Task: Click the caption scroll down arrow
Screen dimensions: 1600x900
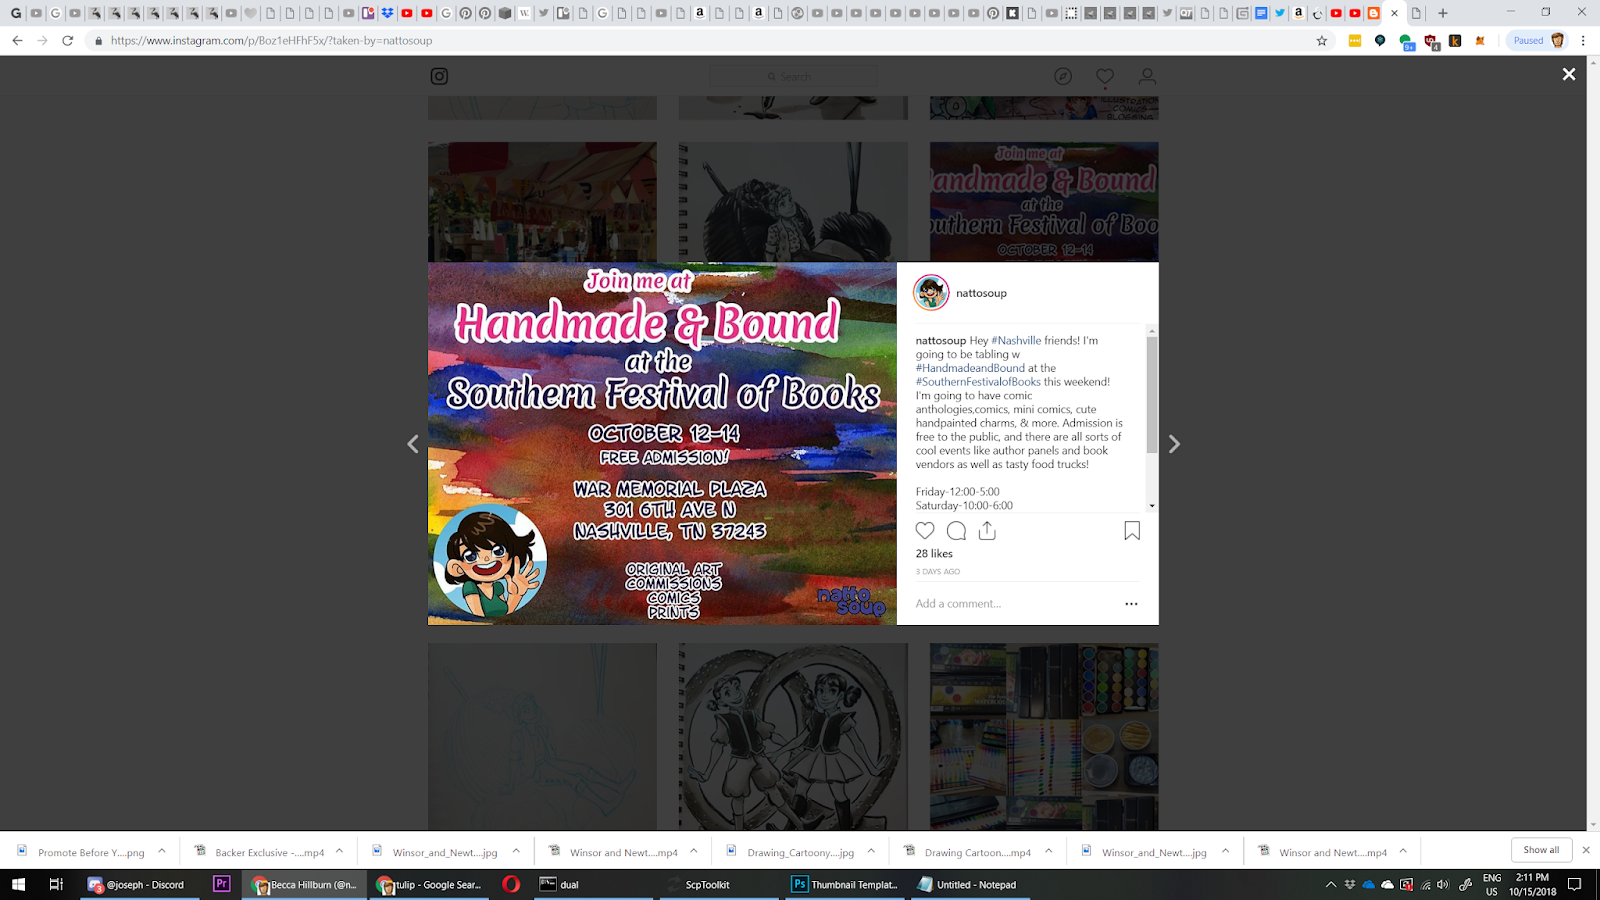Action: (1152, 506)
